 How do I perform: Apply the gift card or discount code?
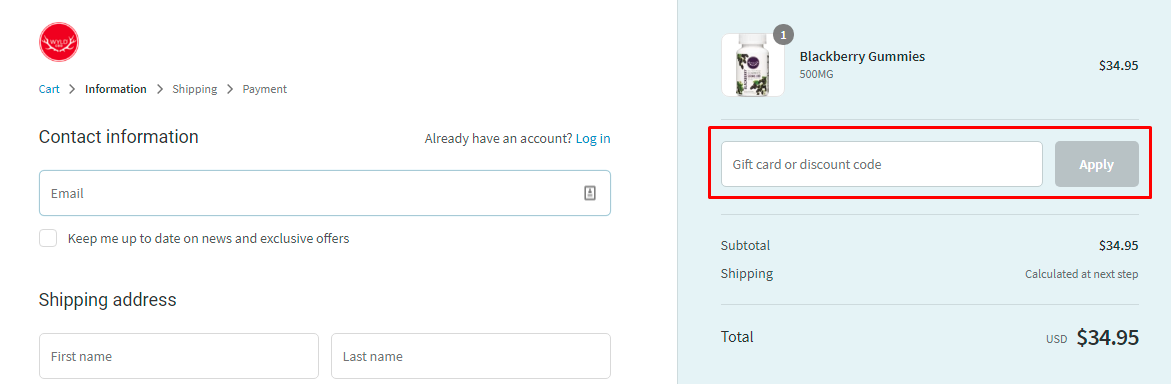[x=1096, y=164]
